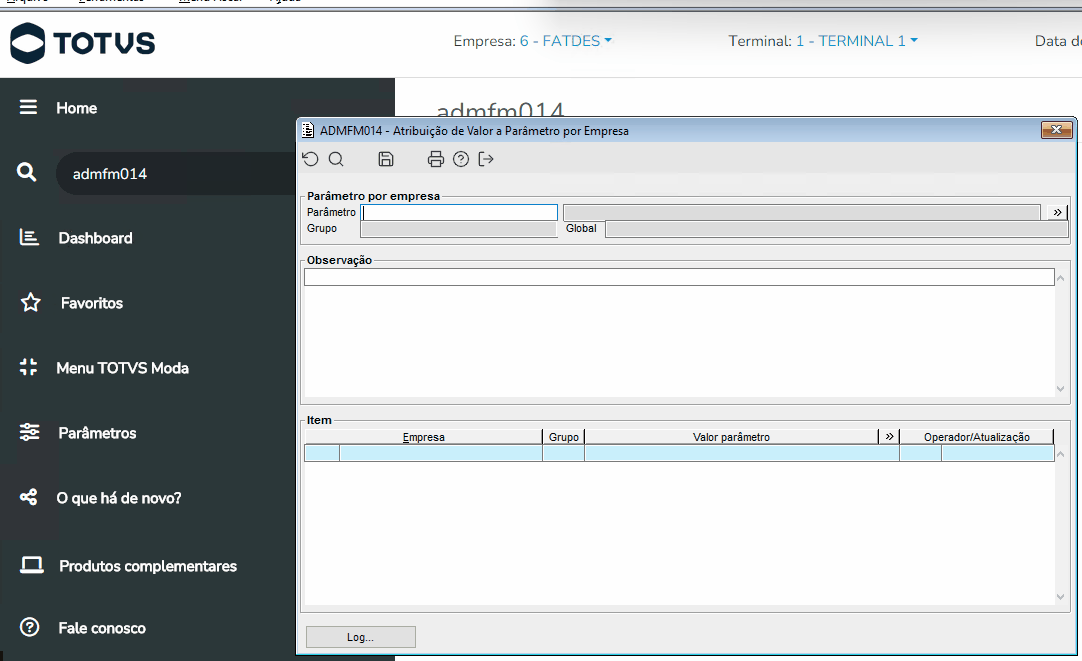Open Produtos complementares item
Image resolution: width=1082 pixels, height=661 pixels.
[x=148, y=566]
